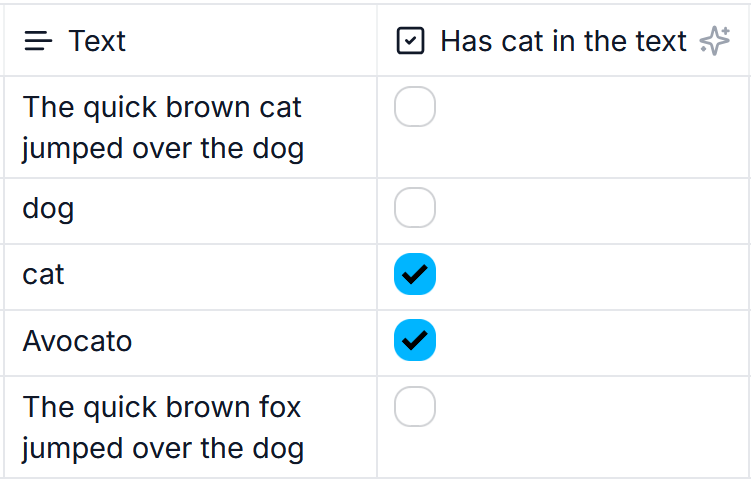751x481 pixels.
Task: Click blank space right of dog row checkbox
Action: coord(594,211)
